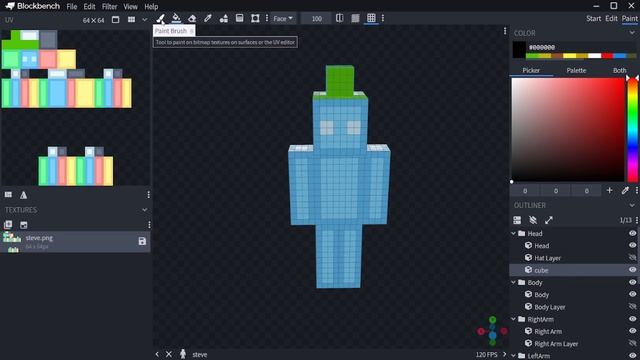Image resolution: width=640 pixels, height=360 pixels.
Task: Open the Edit menu
Action: (x=89, y=7)
